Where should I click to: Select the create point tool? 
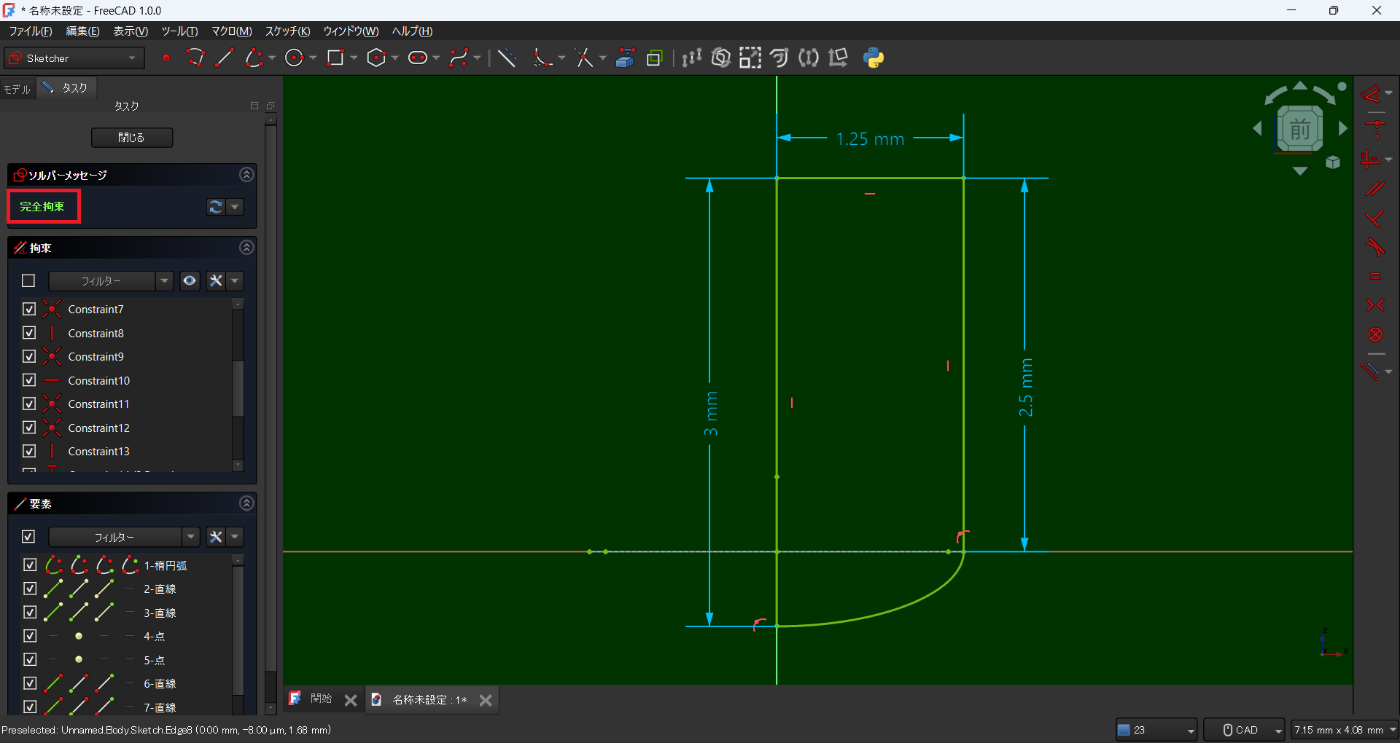(x=166, y=58)
